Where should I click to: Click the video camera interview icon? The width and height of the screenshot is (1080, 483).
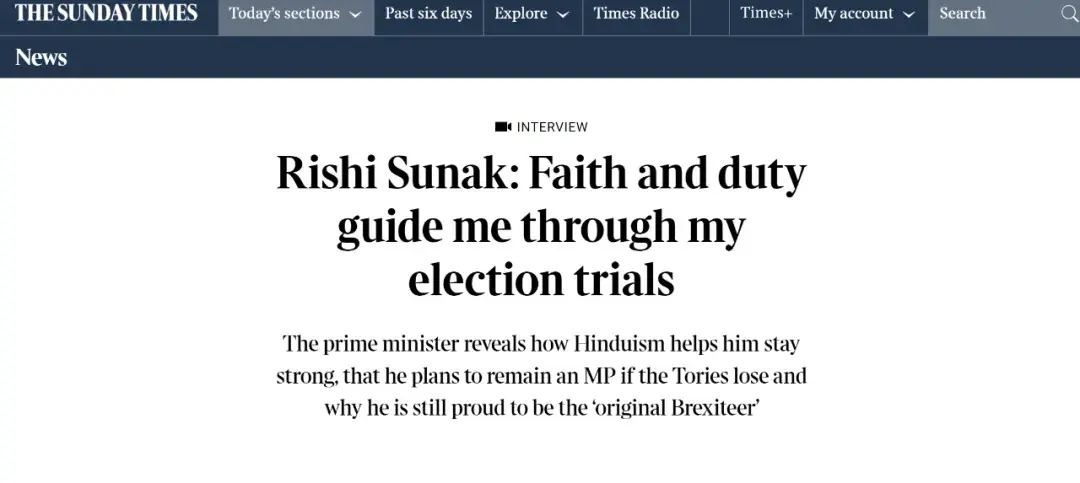click(503, 127)
